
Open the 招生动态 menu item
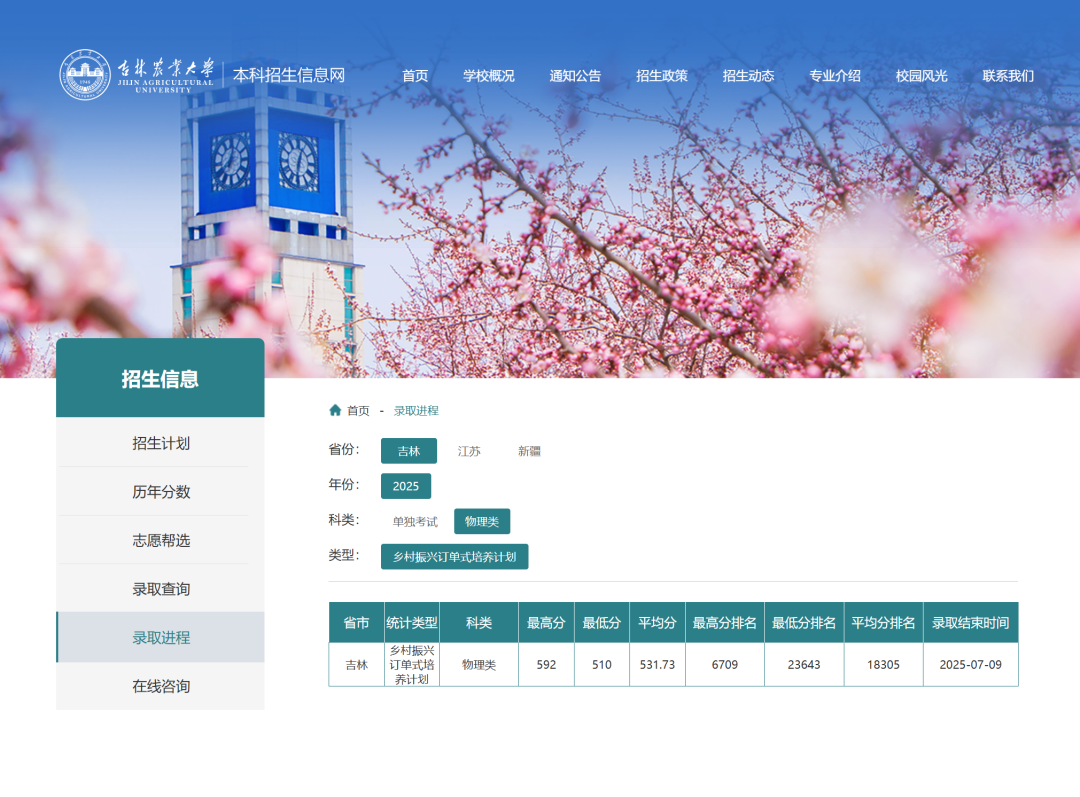(x=747, y=75)
